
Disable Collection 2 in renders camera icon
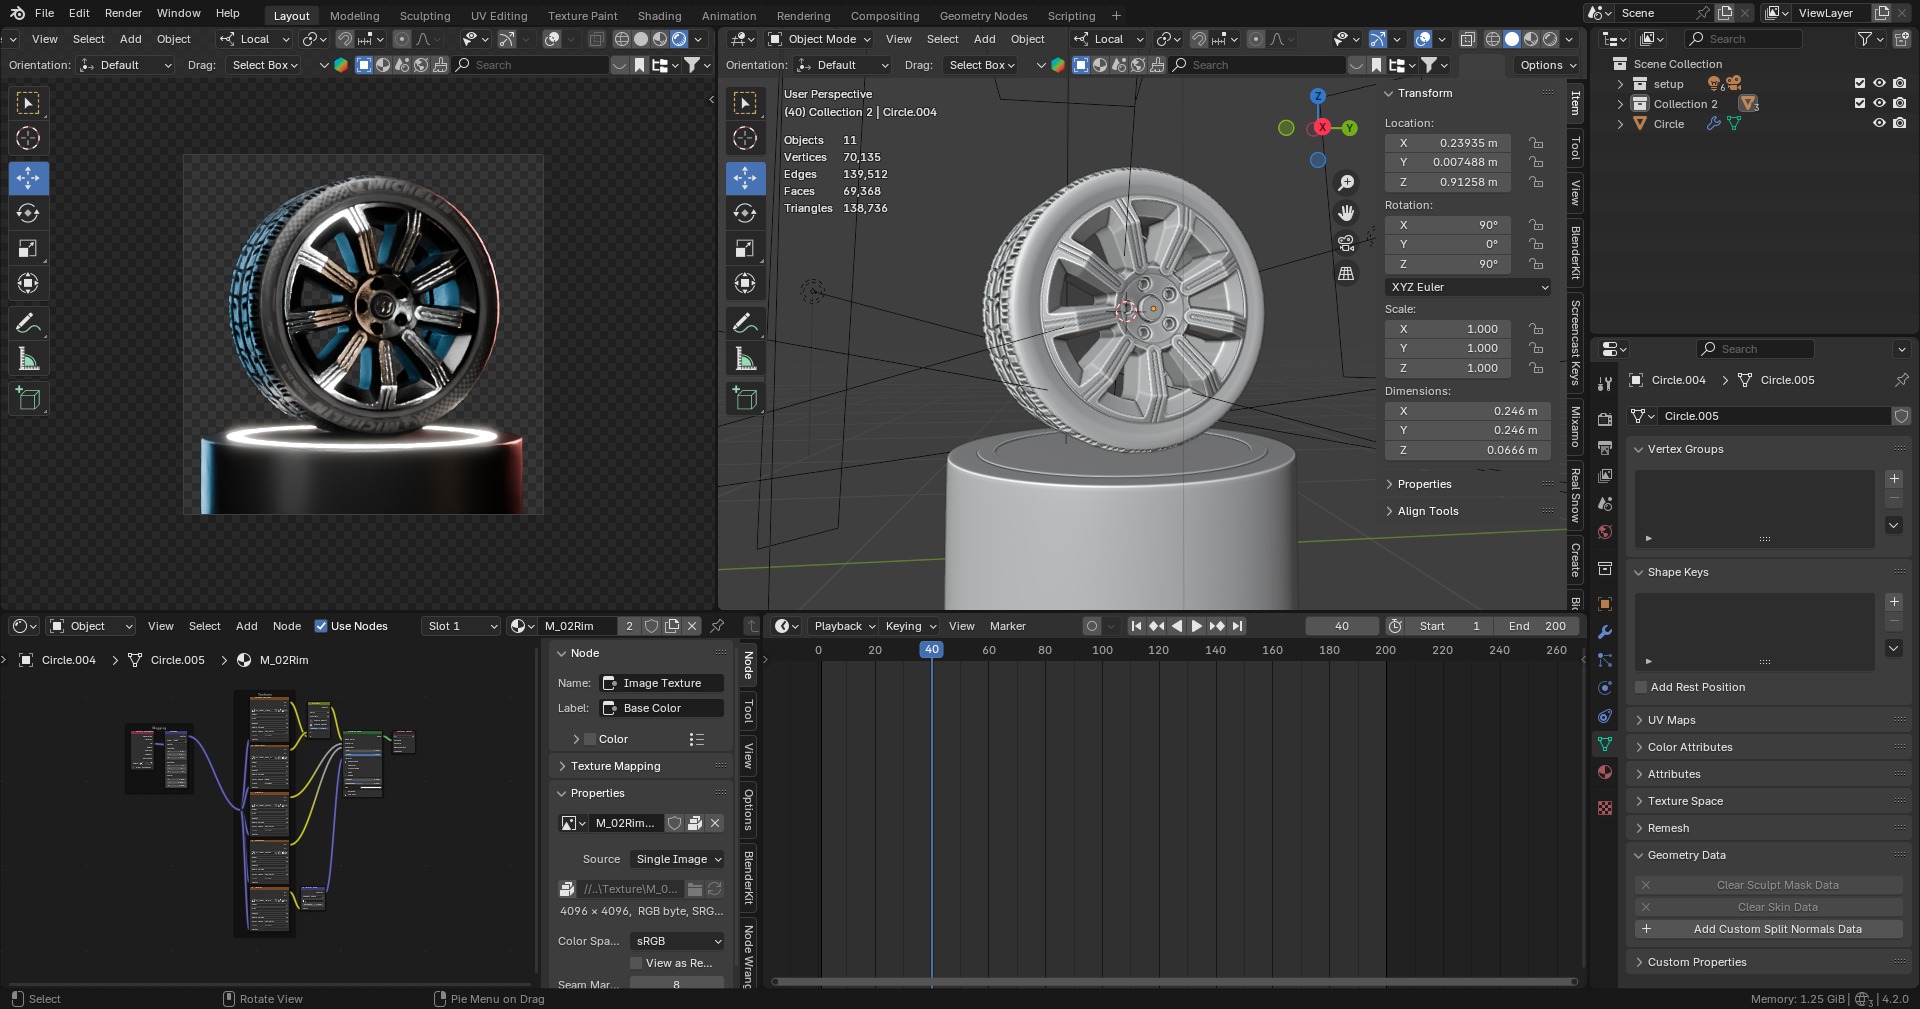pos(1899,103)
